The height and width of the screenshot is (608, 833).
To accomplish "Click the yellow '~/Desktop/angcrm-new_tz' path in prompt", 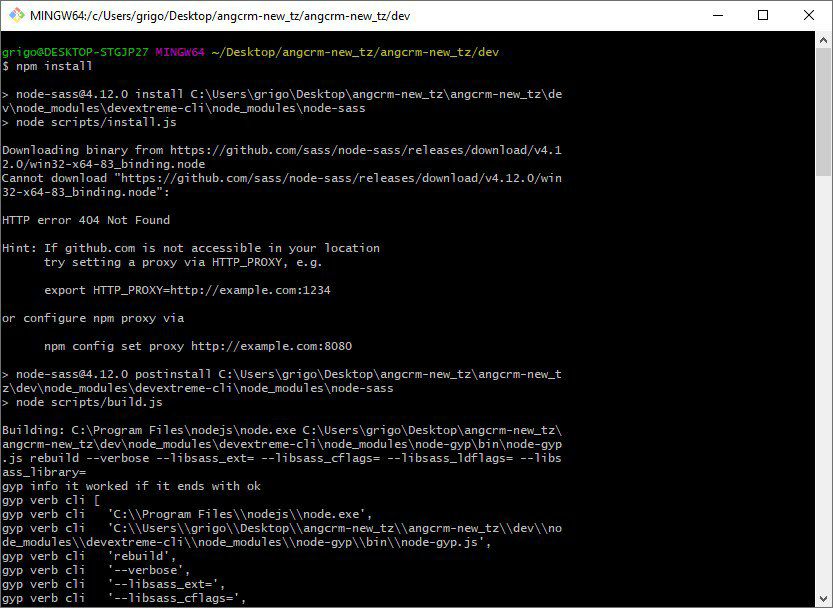I will [355, 52].
